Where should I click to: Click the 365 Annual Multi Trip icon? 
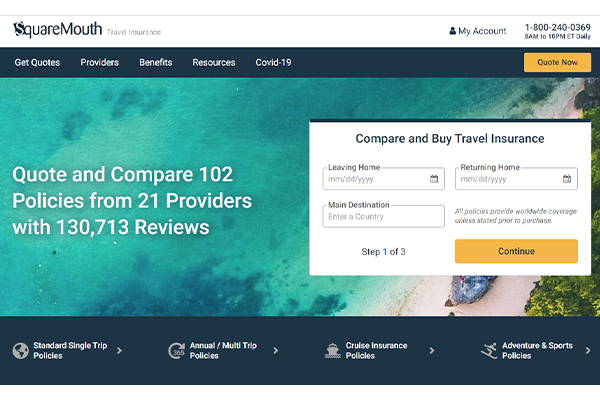click(176, 350)
